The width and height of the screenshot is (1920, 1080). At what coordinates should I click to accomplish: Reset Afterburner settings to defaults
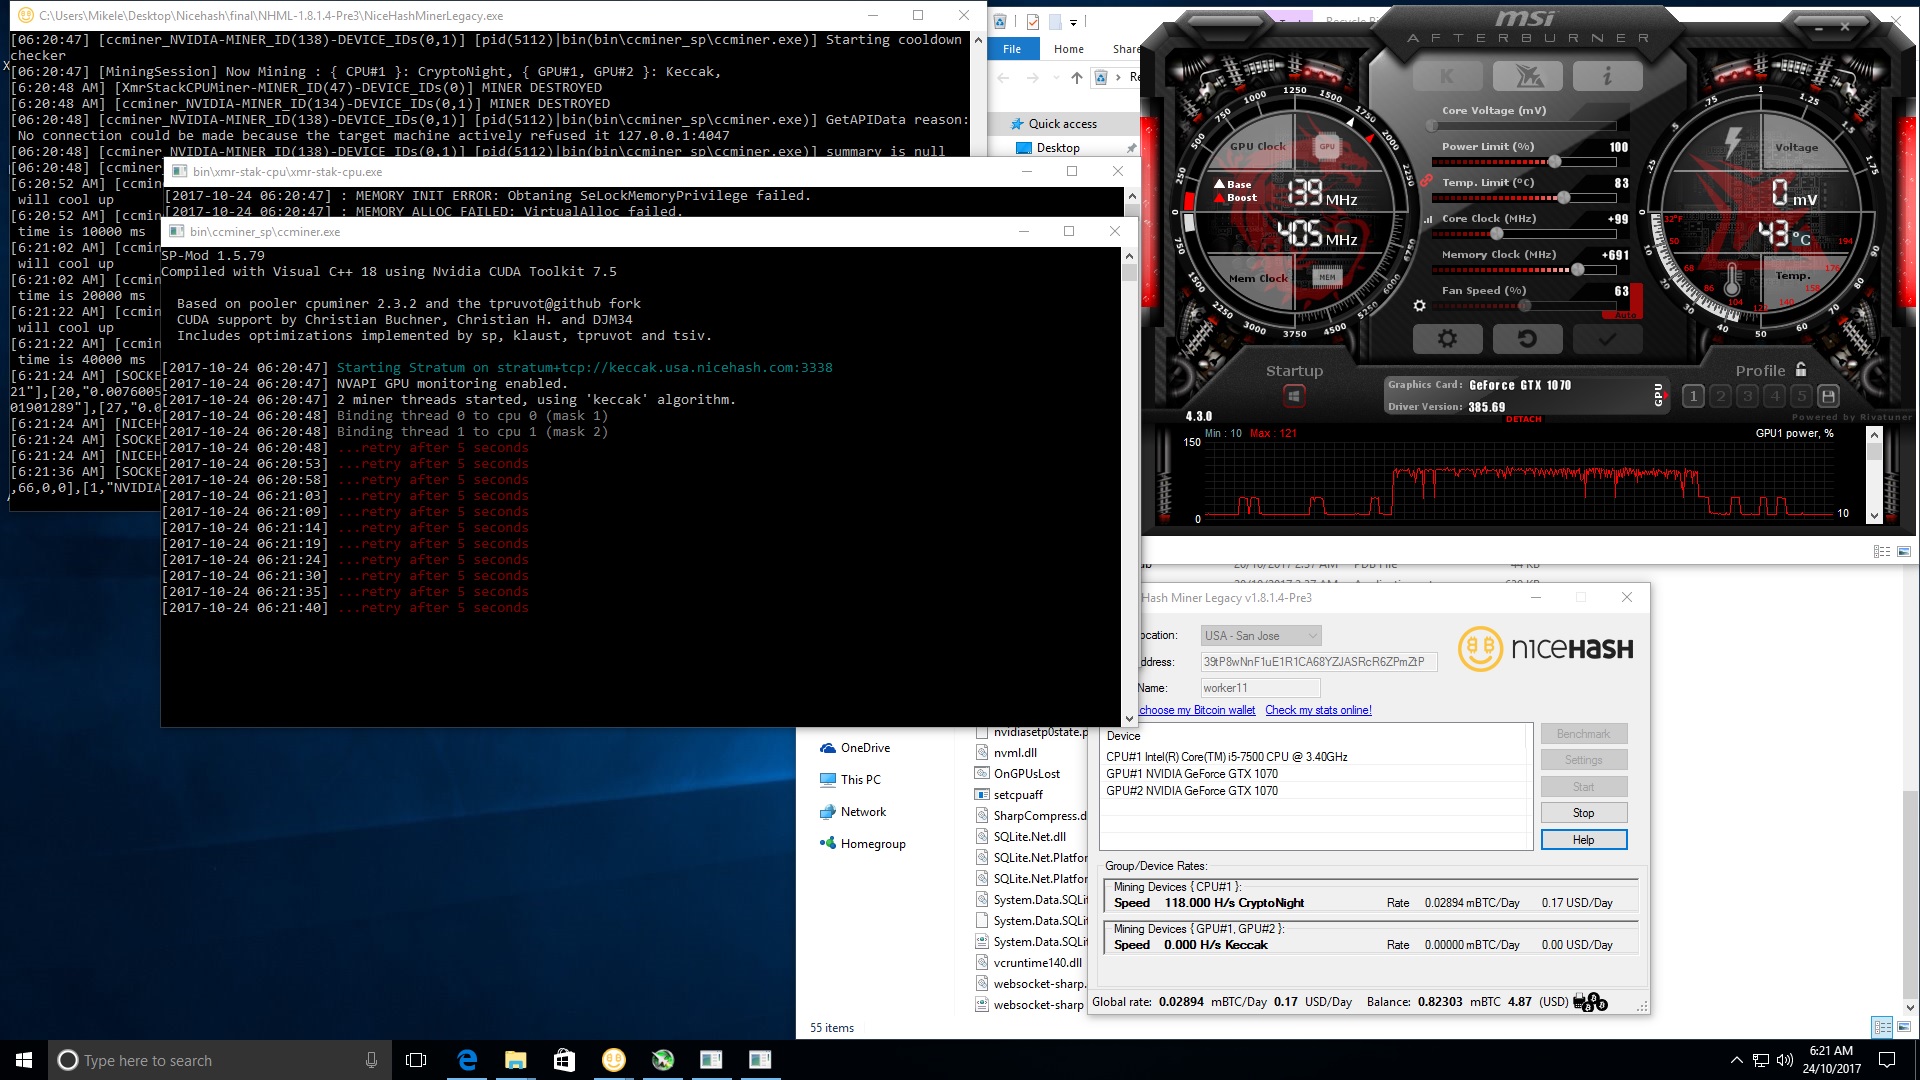click(1527, 339)
